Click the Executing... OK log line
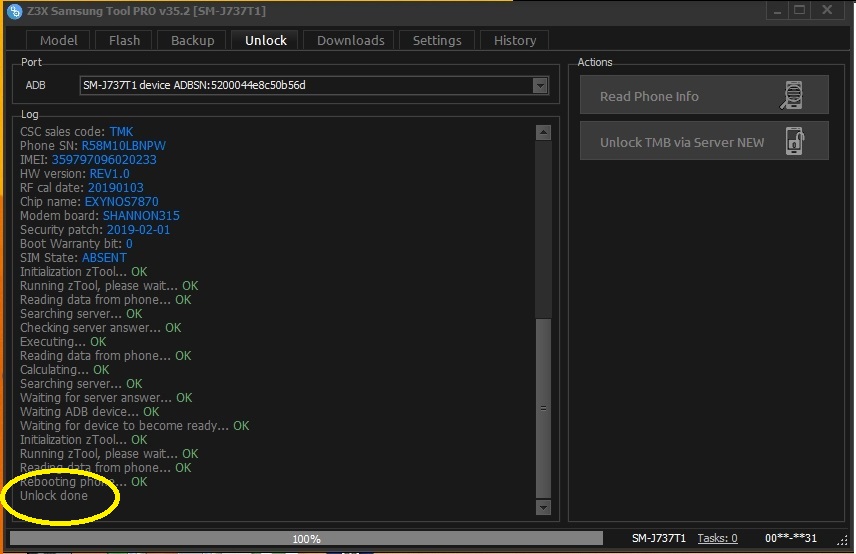Image resolution: width=856 pixels, height=554 pixels. 63,342
